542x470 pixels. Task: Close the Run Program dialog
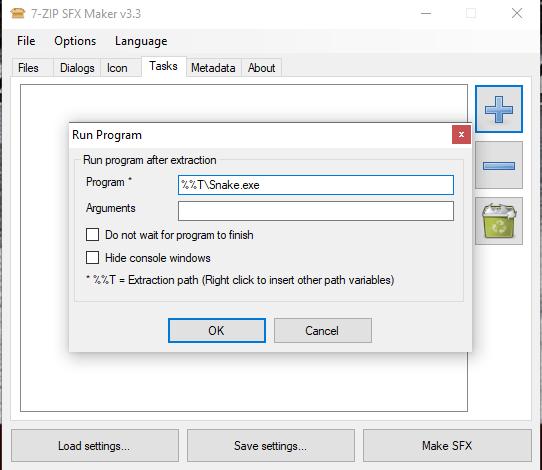[x=461, y=134]
